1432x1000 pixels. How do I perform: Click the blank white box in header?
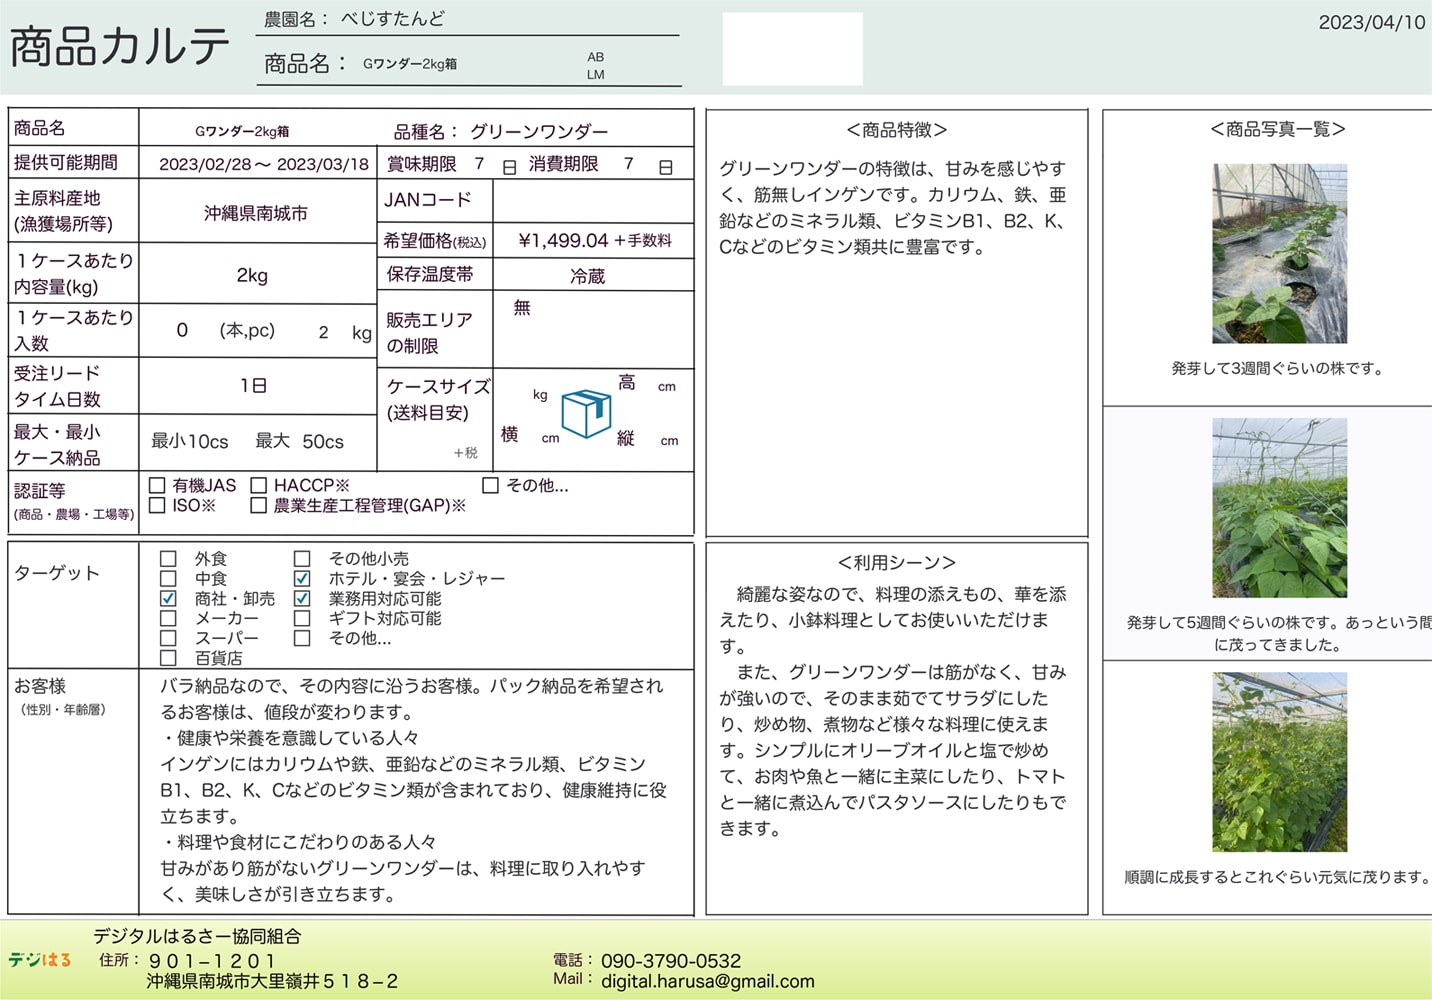pos(792,49)
